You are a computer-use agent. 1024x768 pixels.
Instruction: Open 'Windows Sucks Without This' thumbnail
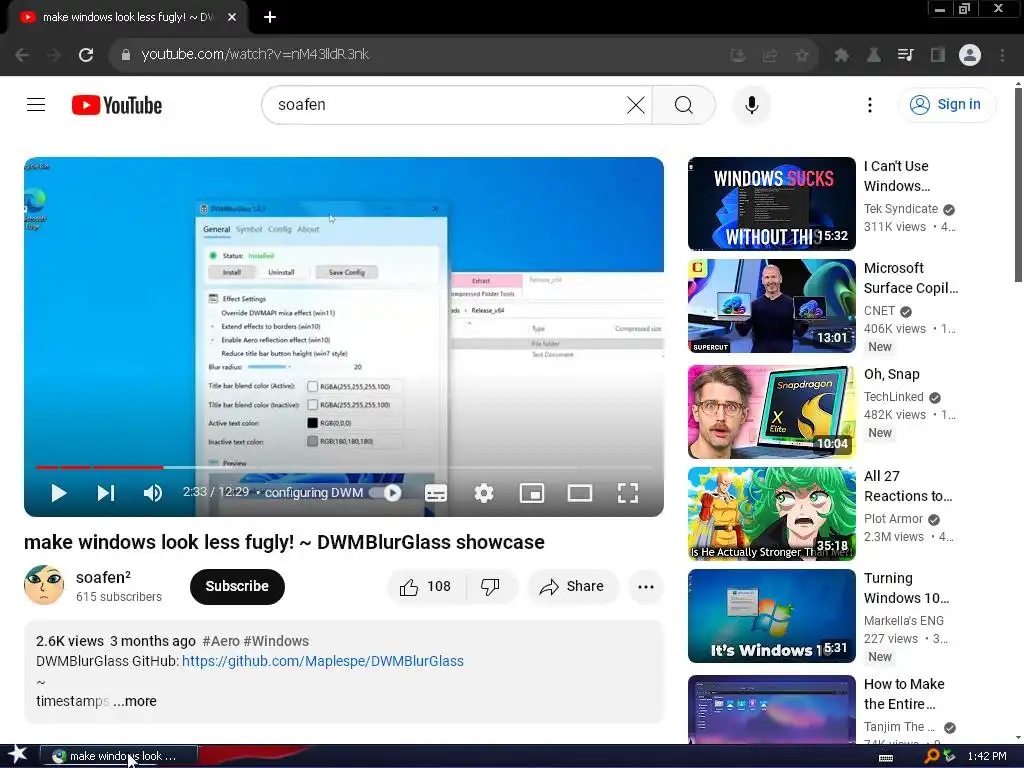(772, 204)
